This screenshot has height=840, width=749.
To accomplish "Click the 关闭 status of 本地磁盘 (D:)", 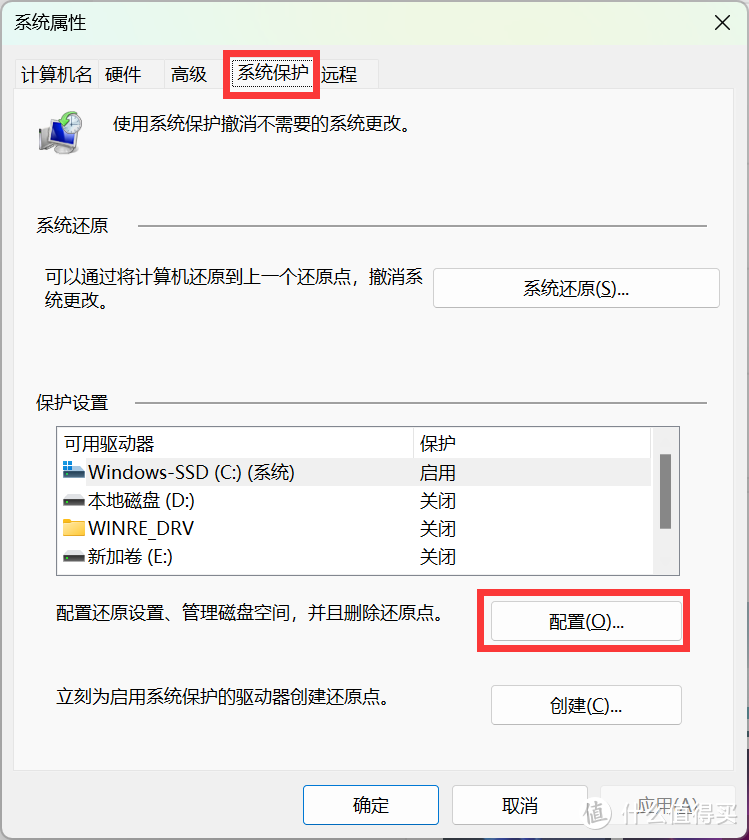I will pos(438,501).
